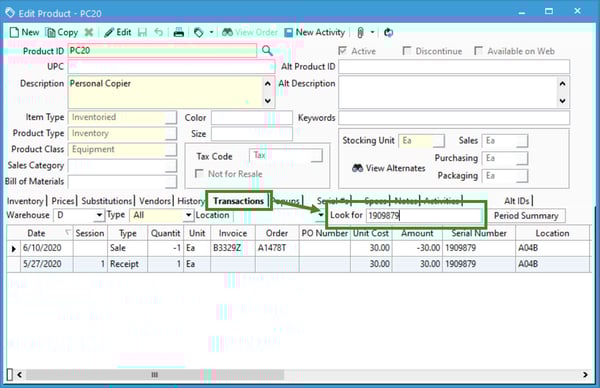Click the Keywords input field
This screenshot has width=600, height=388.
[x=454, y=118]
